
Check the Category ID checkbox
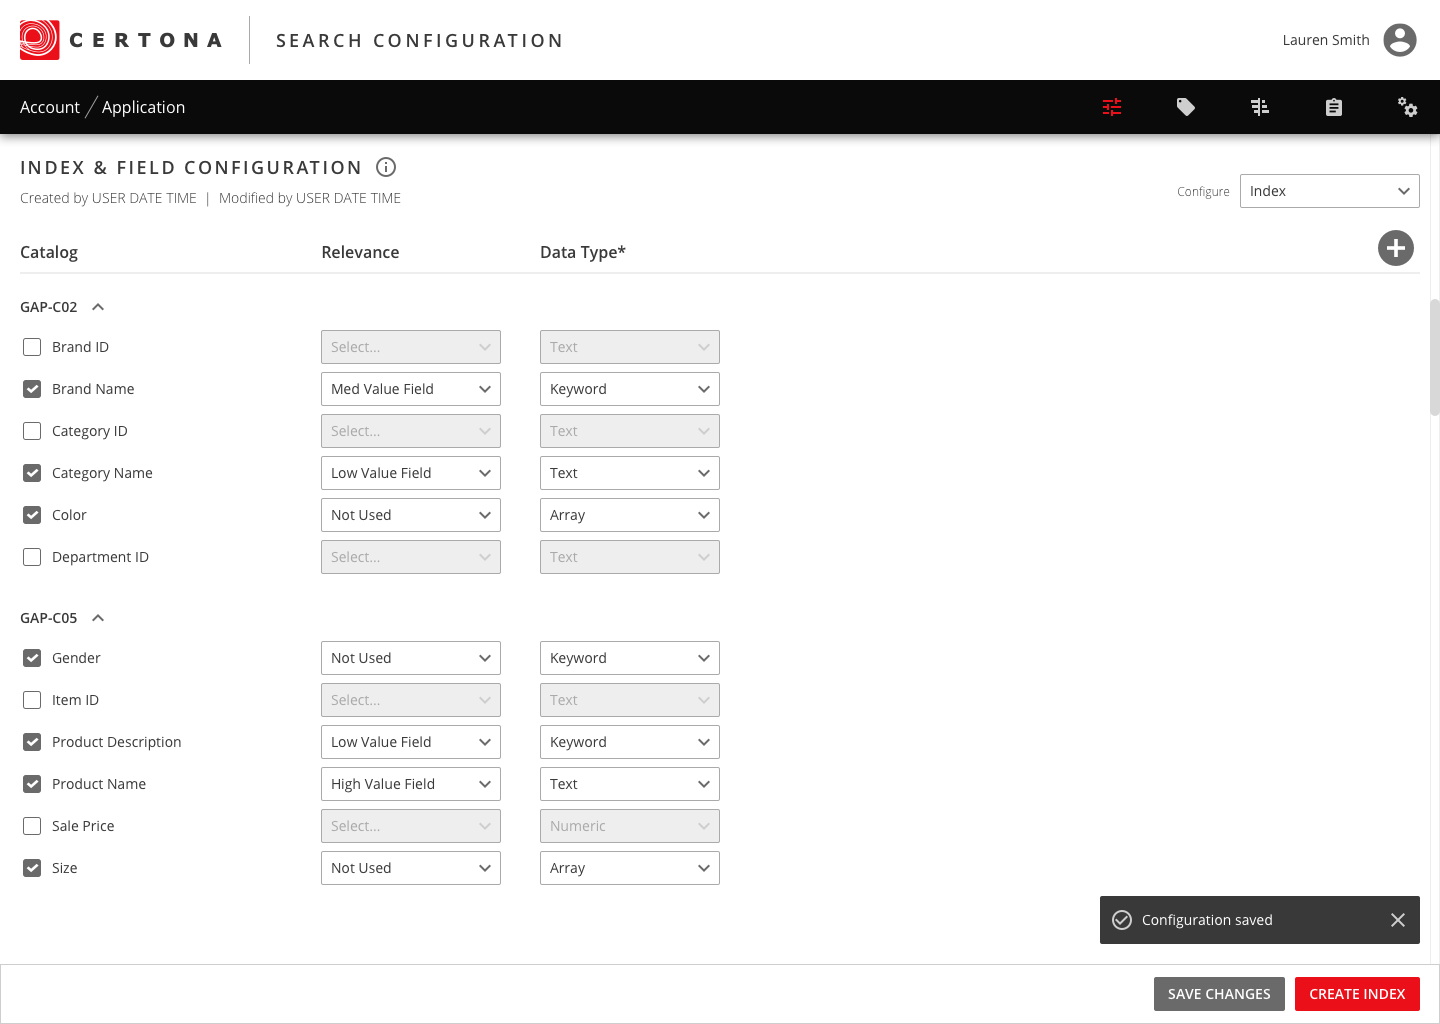(32, 431)
